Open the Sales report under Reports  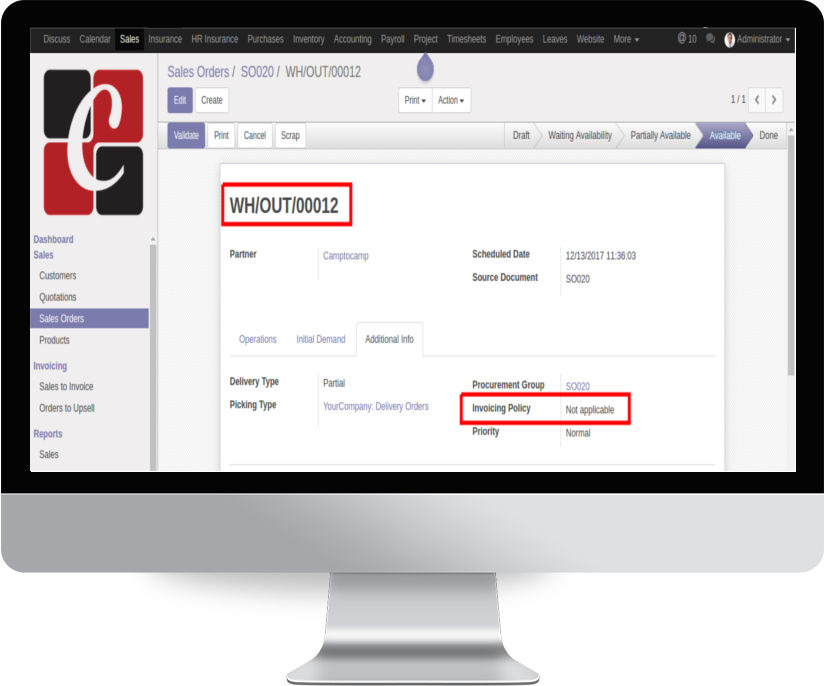(x=49, y=455)
